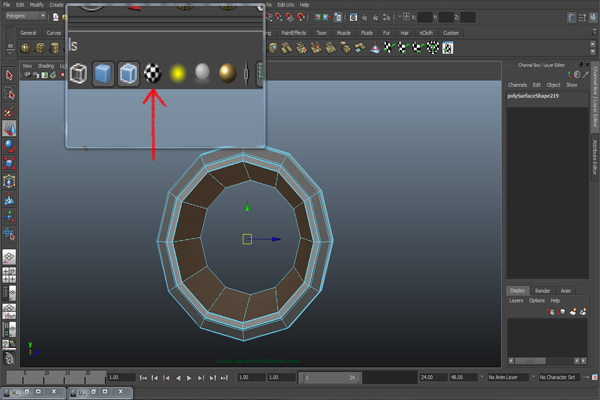Click the textured checker sphere icon

click(152, 73)
